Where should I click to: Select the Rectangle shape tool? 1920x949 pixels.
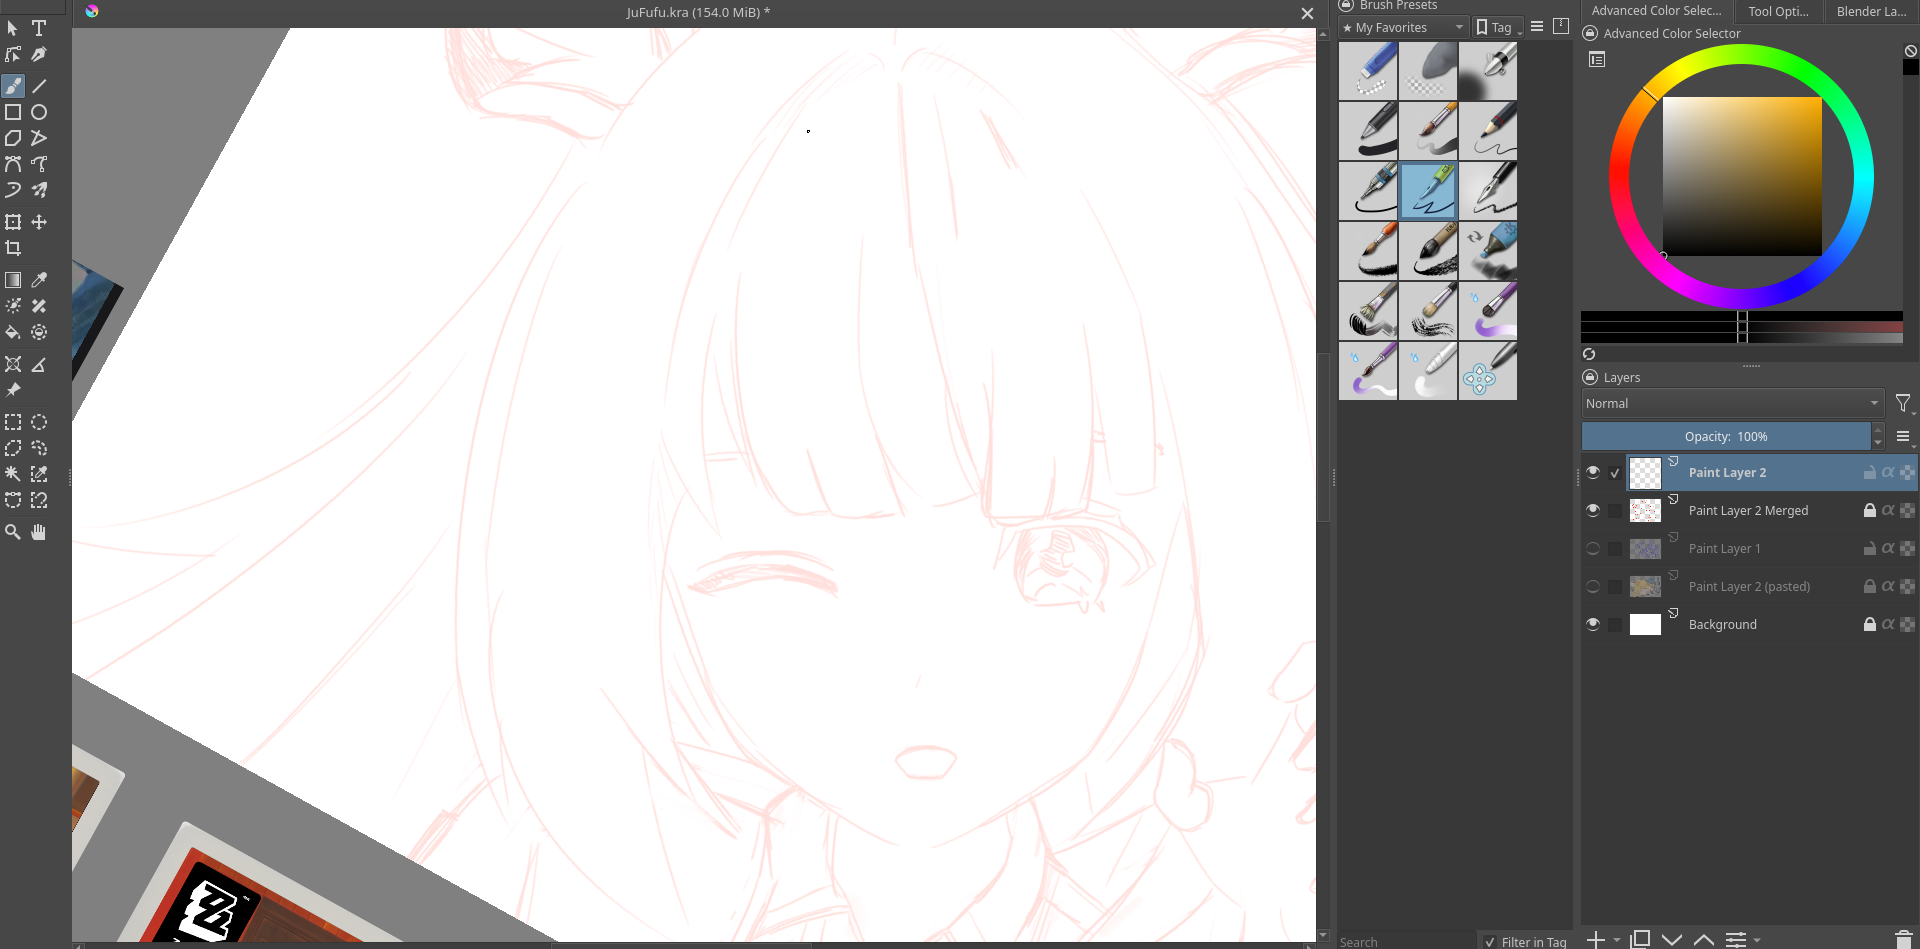[x=13, y=112]
